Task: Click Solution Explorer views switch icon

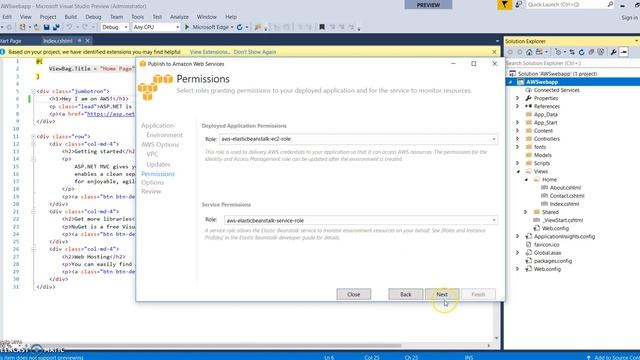Action: click(x=539, y=52)
